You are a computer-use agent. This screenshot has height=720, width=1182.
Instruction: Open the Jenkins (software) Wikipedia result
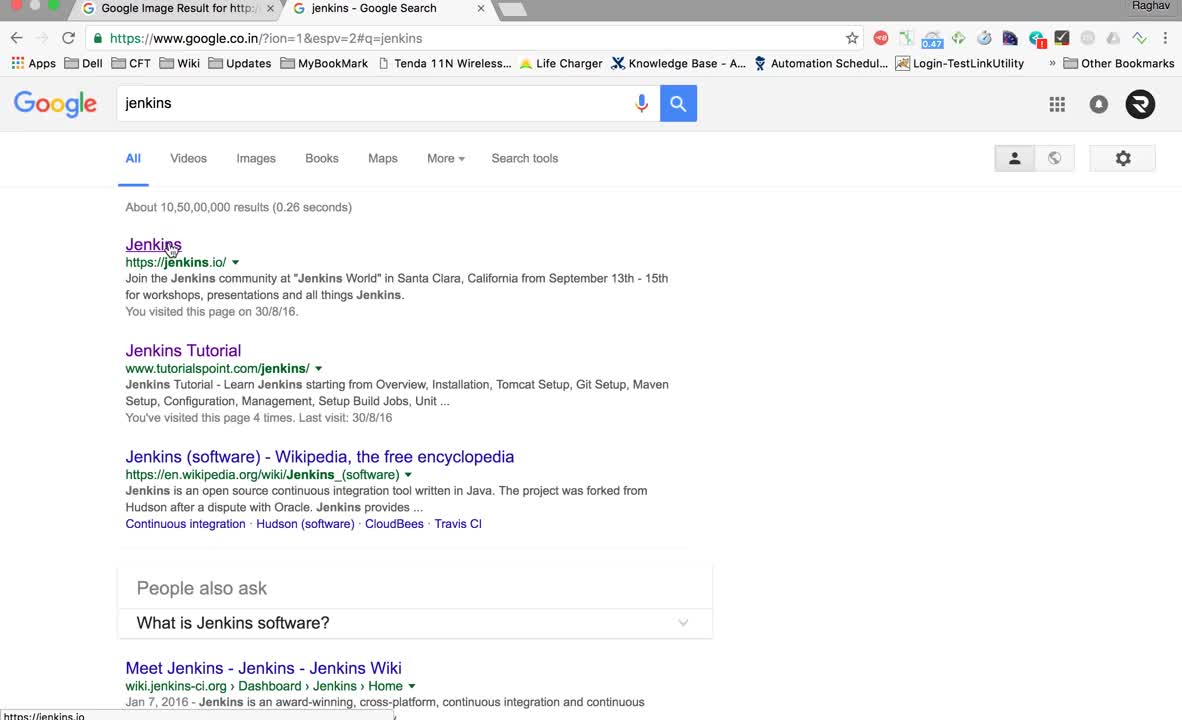point(320,457)
